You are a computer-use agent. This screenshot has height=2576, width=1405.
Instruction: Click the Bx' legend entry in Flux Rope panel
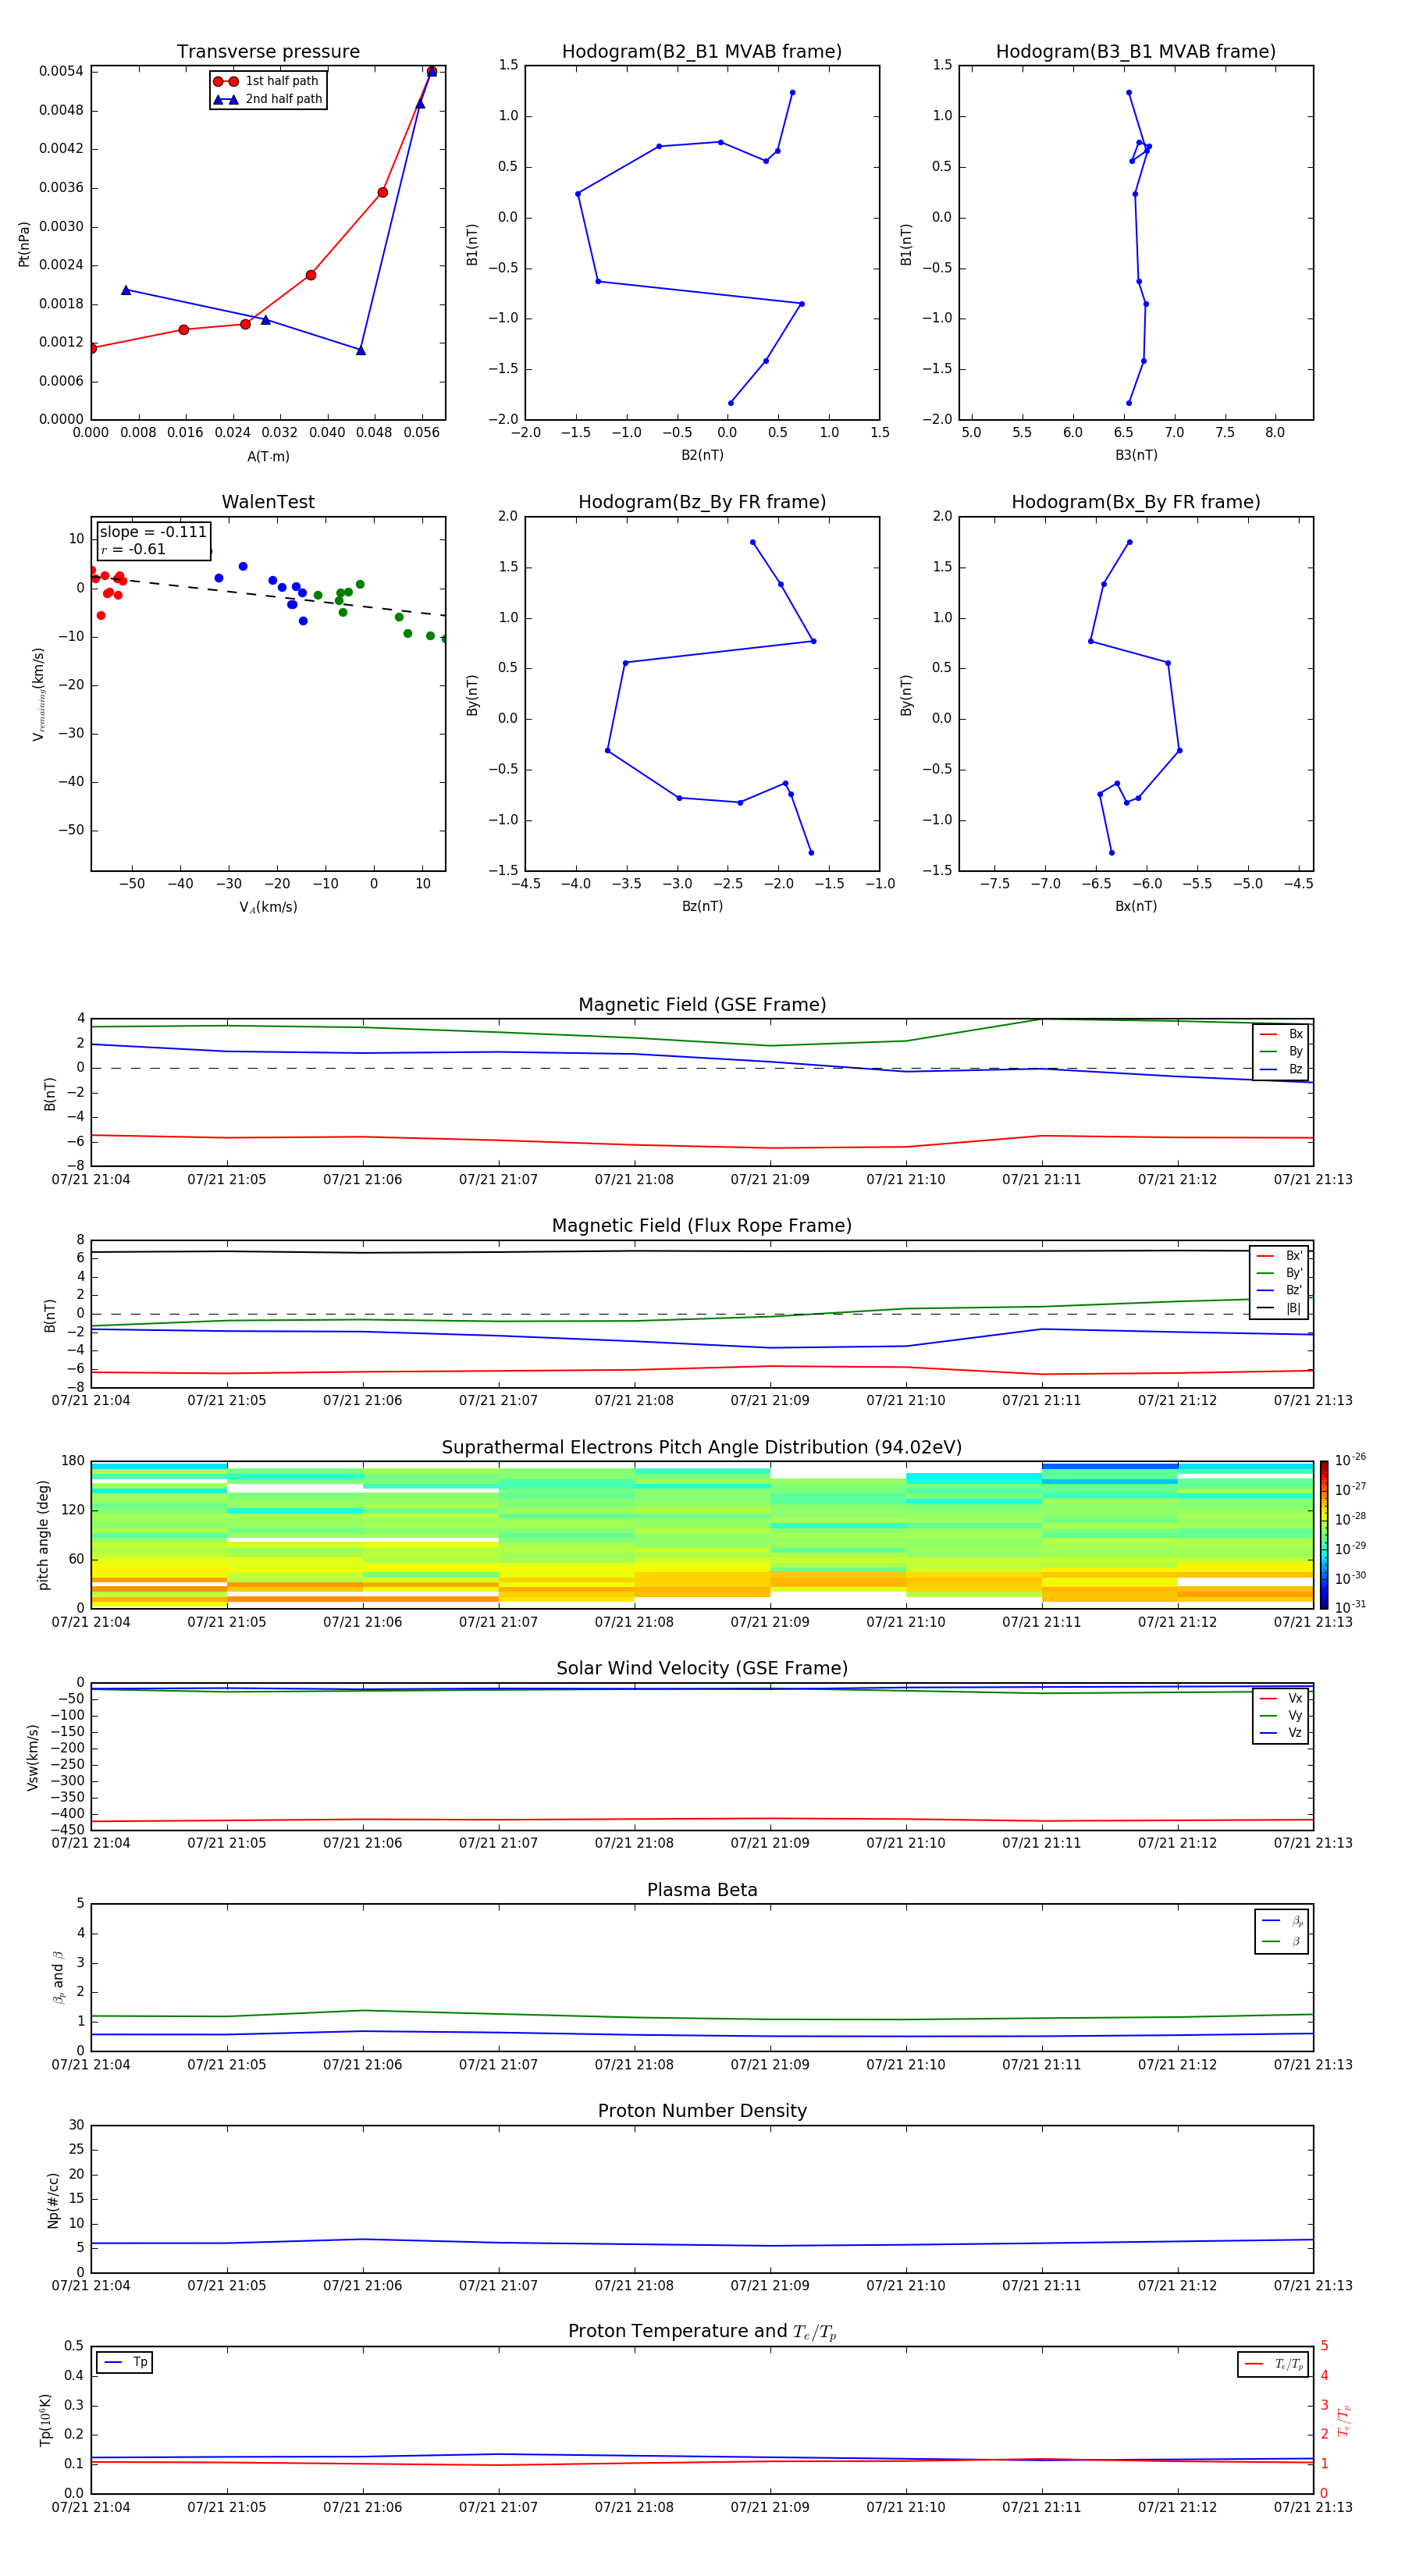(1279, 1256)
